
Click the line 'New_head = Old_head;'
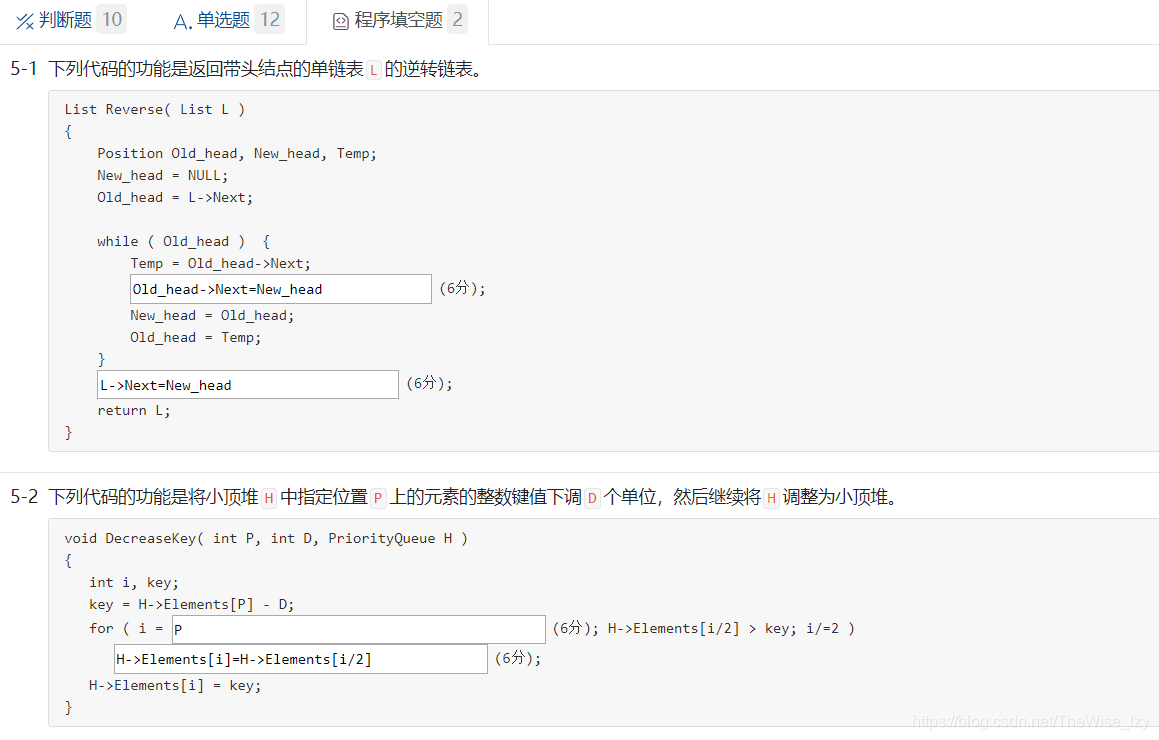click(212, 316)
